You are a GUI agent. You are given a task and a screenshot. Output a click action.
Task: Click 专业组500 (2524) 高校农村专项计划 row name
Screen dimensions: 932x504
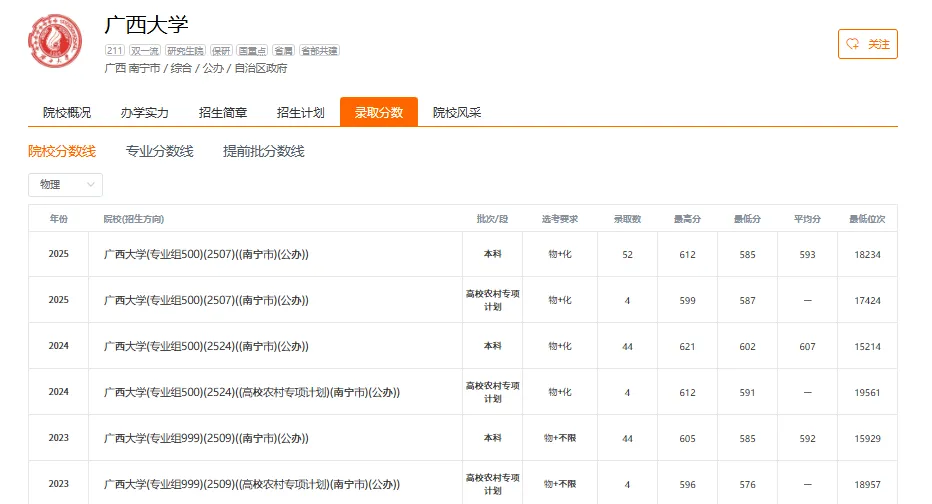[x=252, y=392]
